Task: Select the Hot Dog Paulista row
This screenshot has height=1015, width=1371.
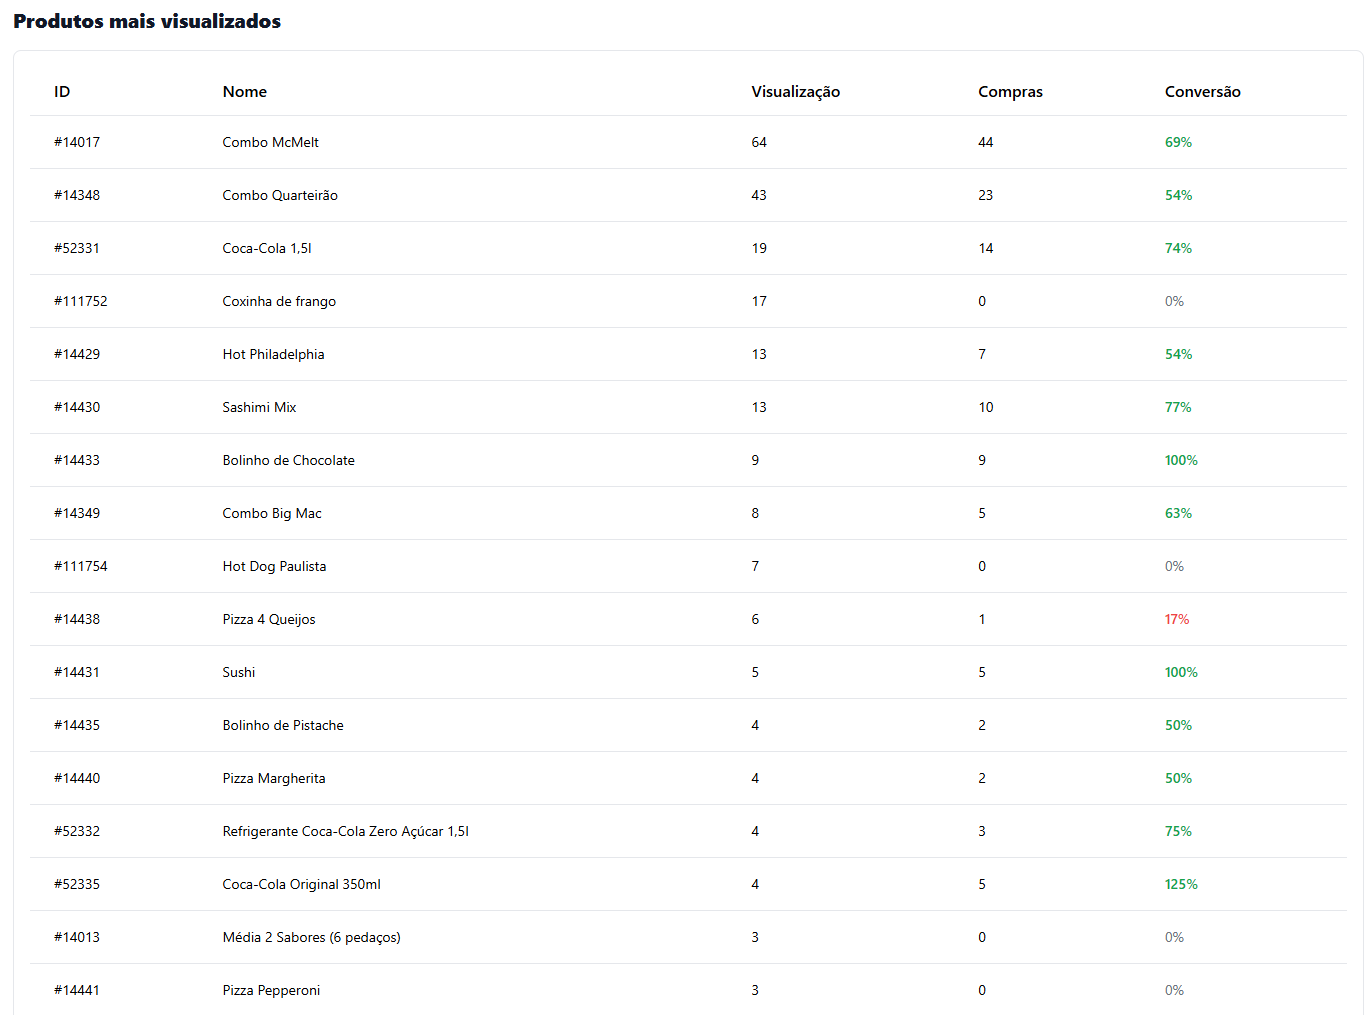Action: point(274,566)
